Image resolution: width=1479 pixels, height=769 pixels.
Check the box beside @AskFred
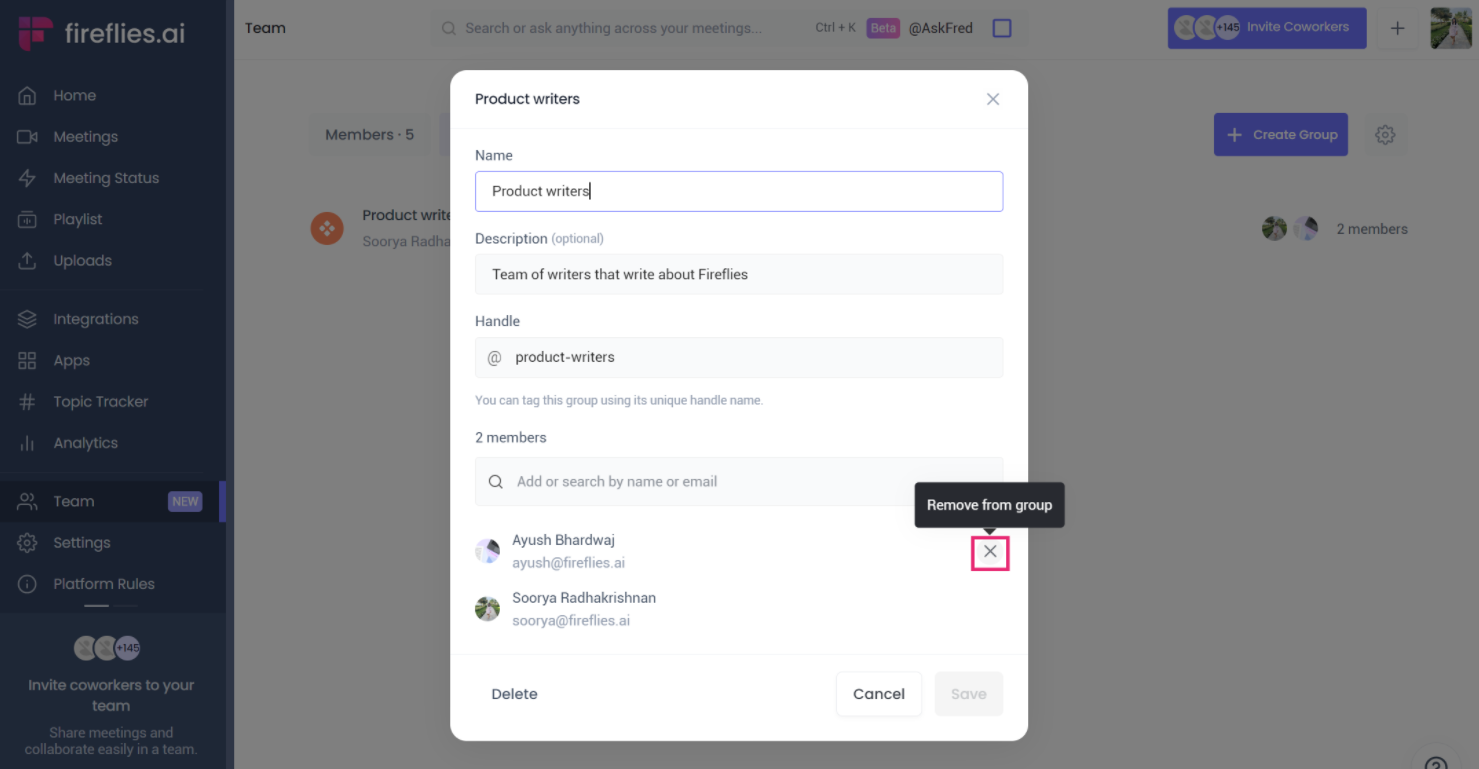1001,28
